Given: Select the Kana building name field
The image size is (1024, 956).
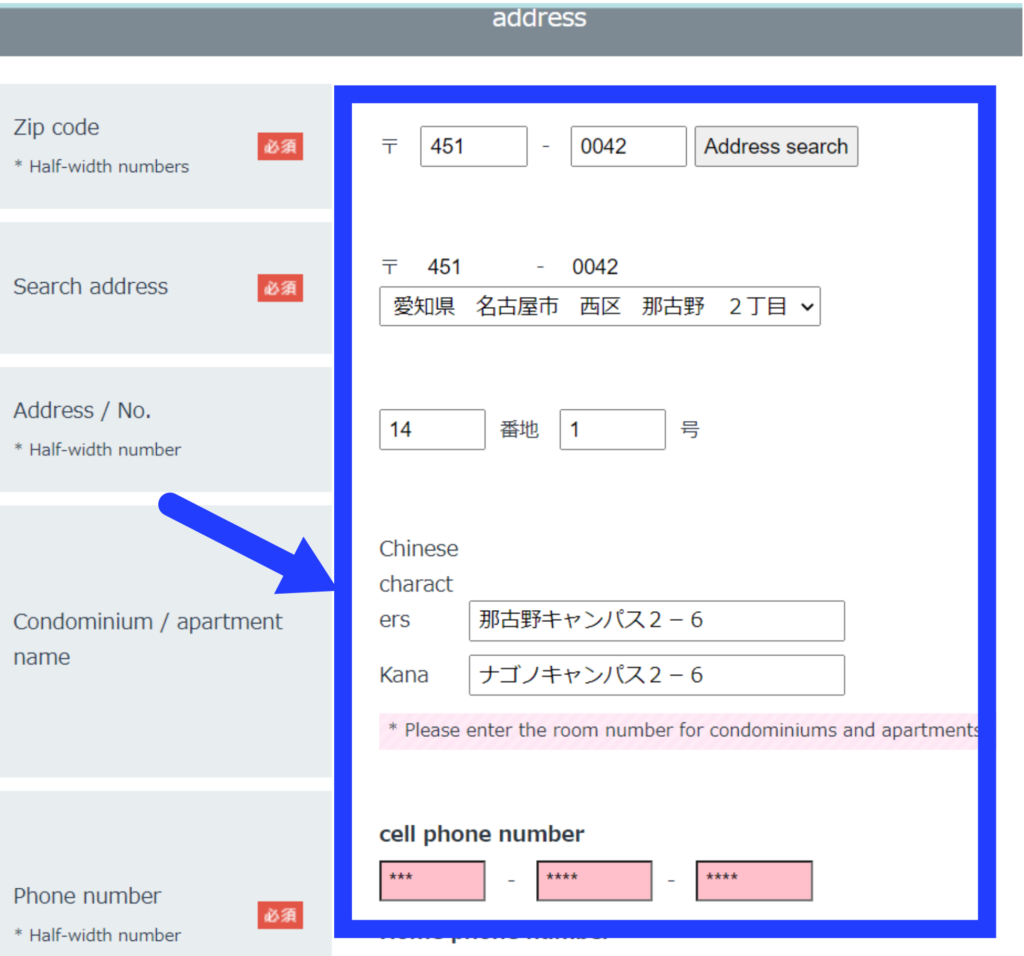Looking at the screenshot, I should [x=656, y=675].
